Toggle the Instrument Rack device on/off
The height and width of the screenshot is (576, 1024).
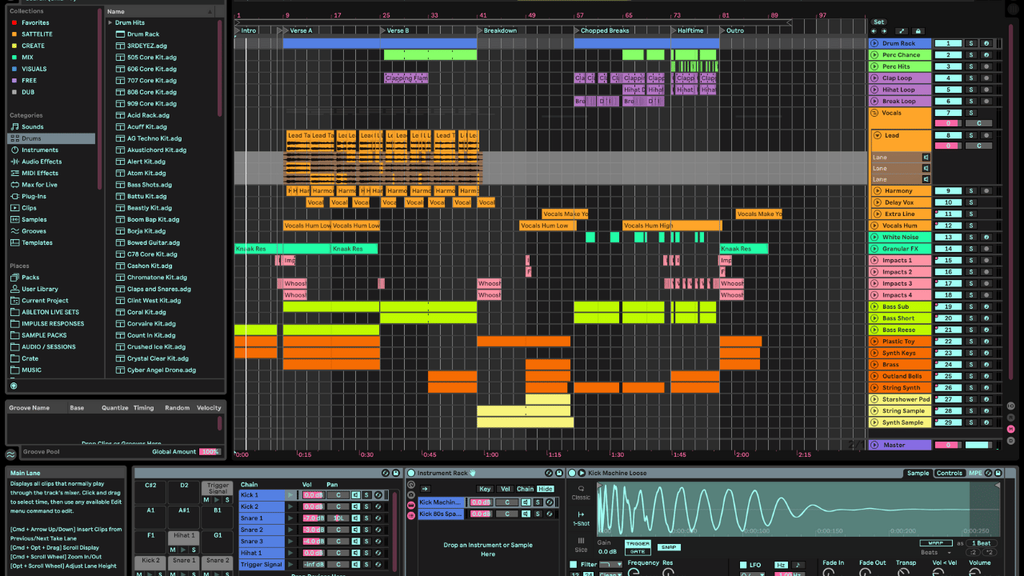[x=411, y=473]
